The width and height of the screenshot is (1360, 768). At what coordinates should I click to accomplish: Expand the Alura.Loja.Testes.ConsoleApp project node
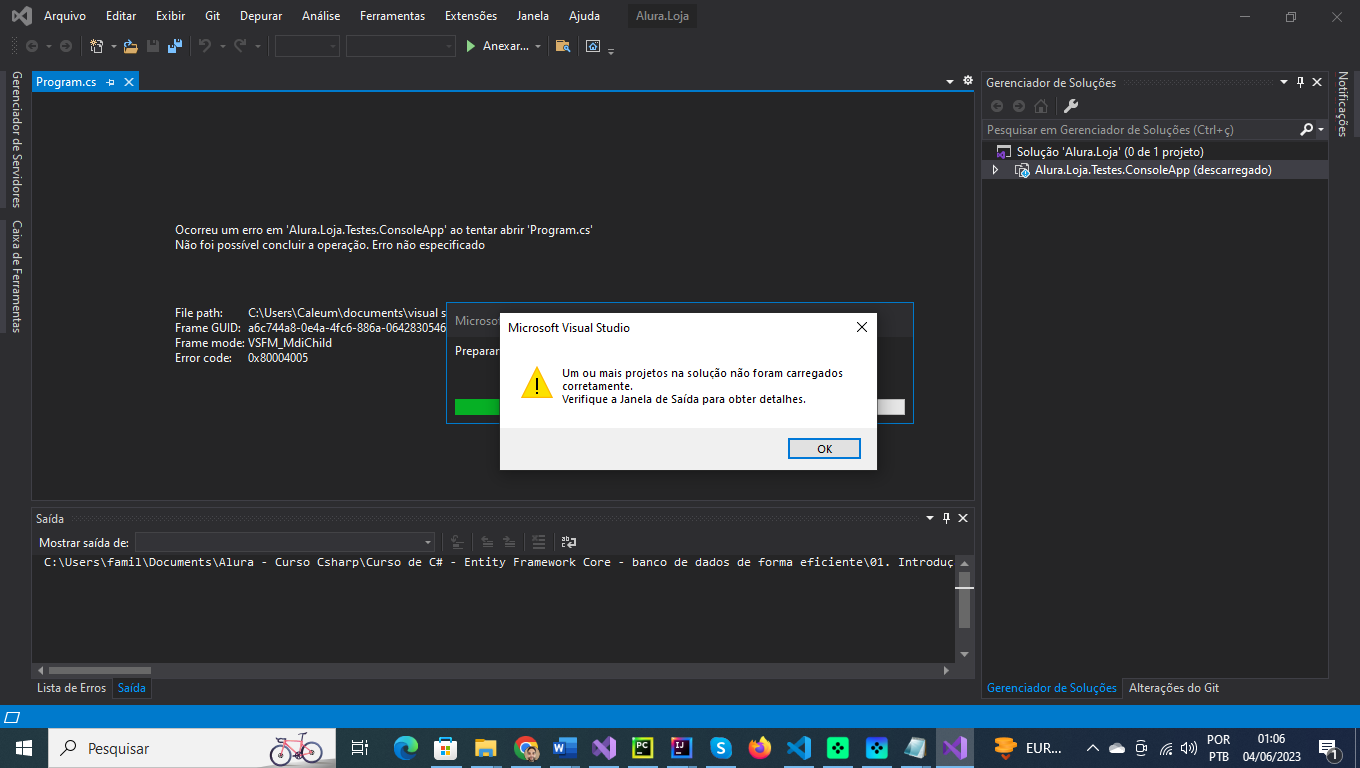[995, 170]
